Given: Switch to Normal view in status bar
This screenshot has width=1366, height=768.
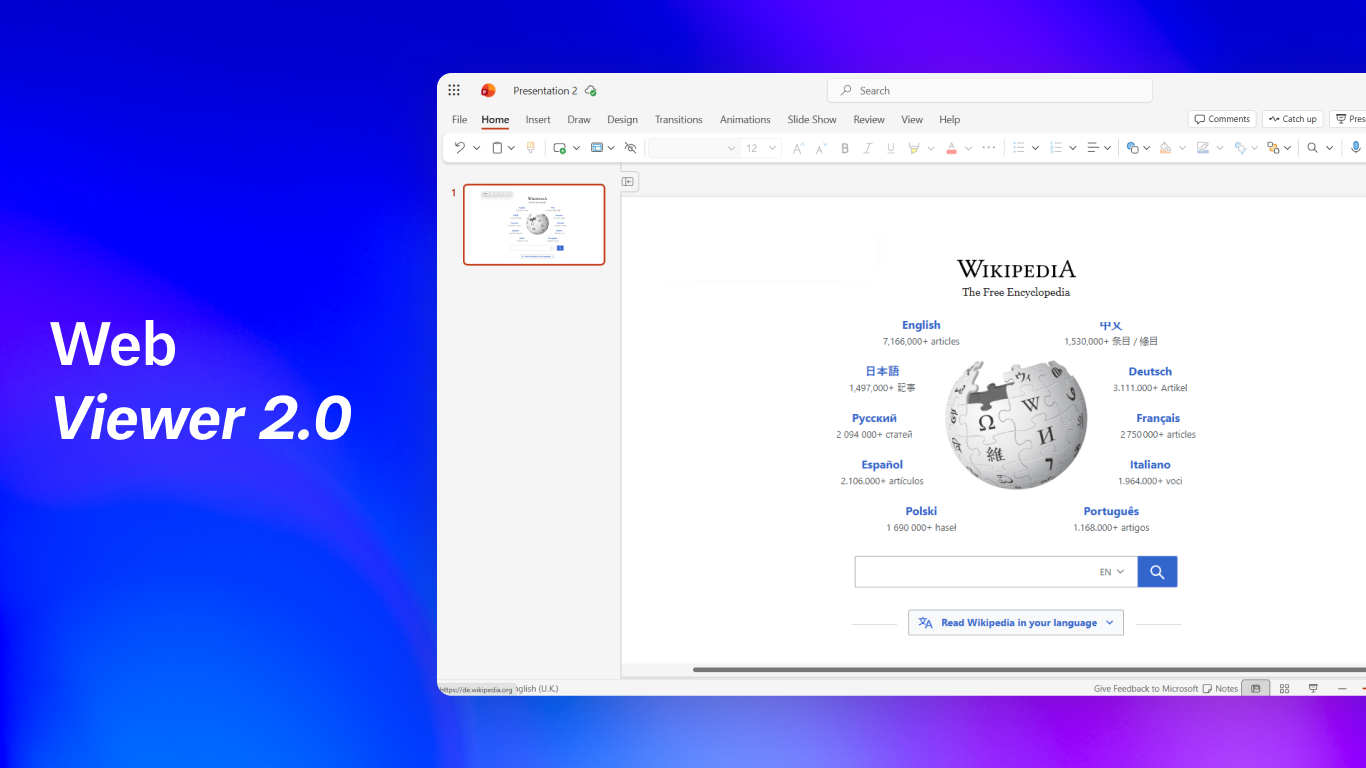Looking at the screenshot, I should 1256,689.
